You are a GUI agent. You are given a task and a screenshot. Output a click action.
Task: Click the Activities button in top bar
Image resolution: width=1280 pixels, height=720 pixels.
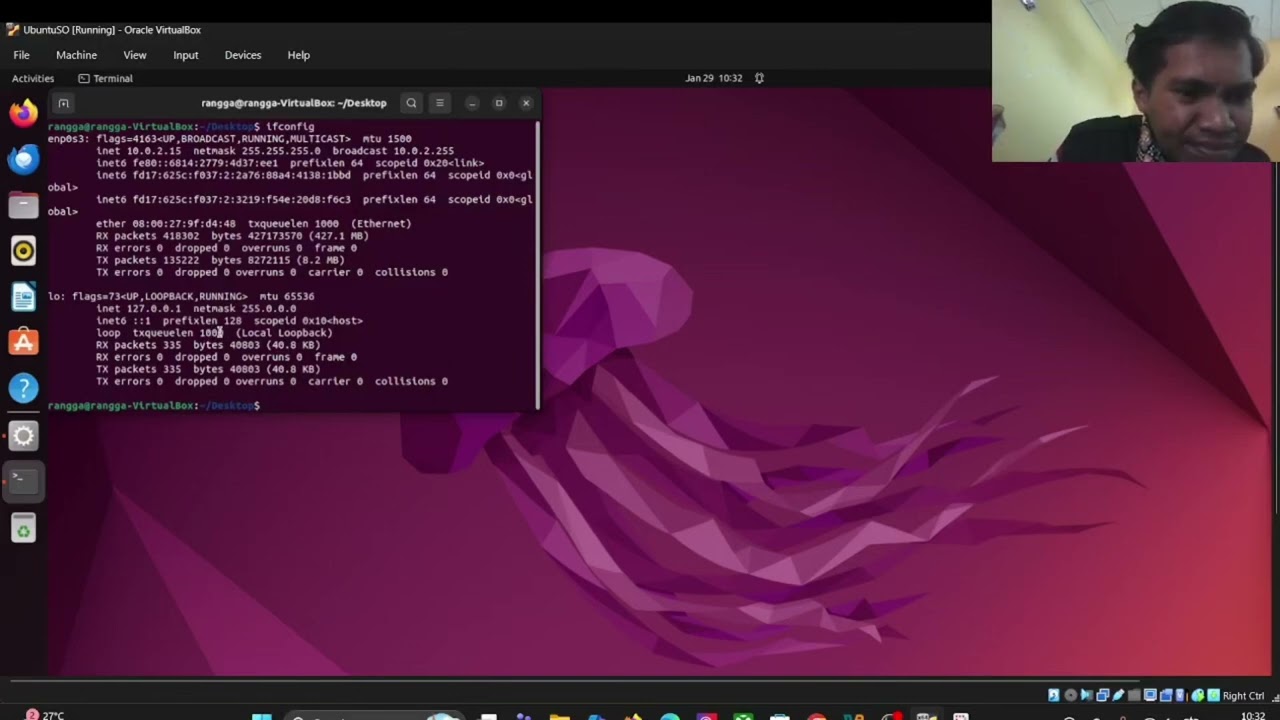click(x=33, y=78)
